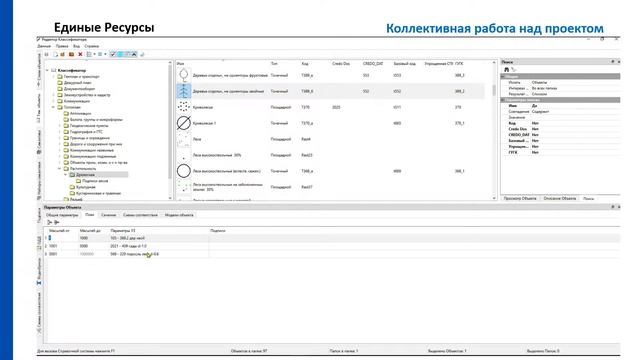The image size is (640, 360).
Task: Switch to the План tab
Action: coord(89,215)
